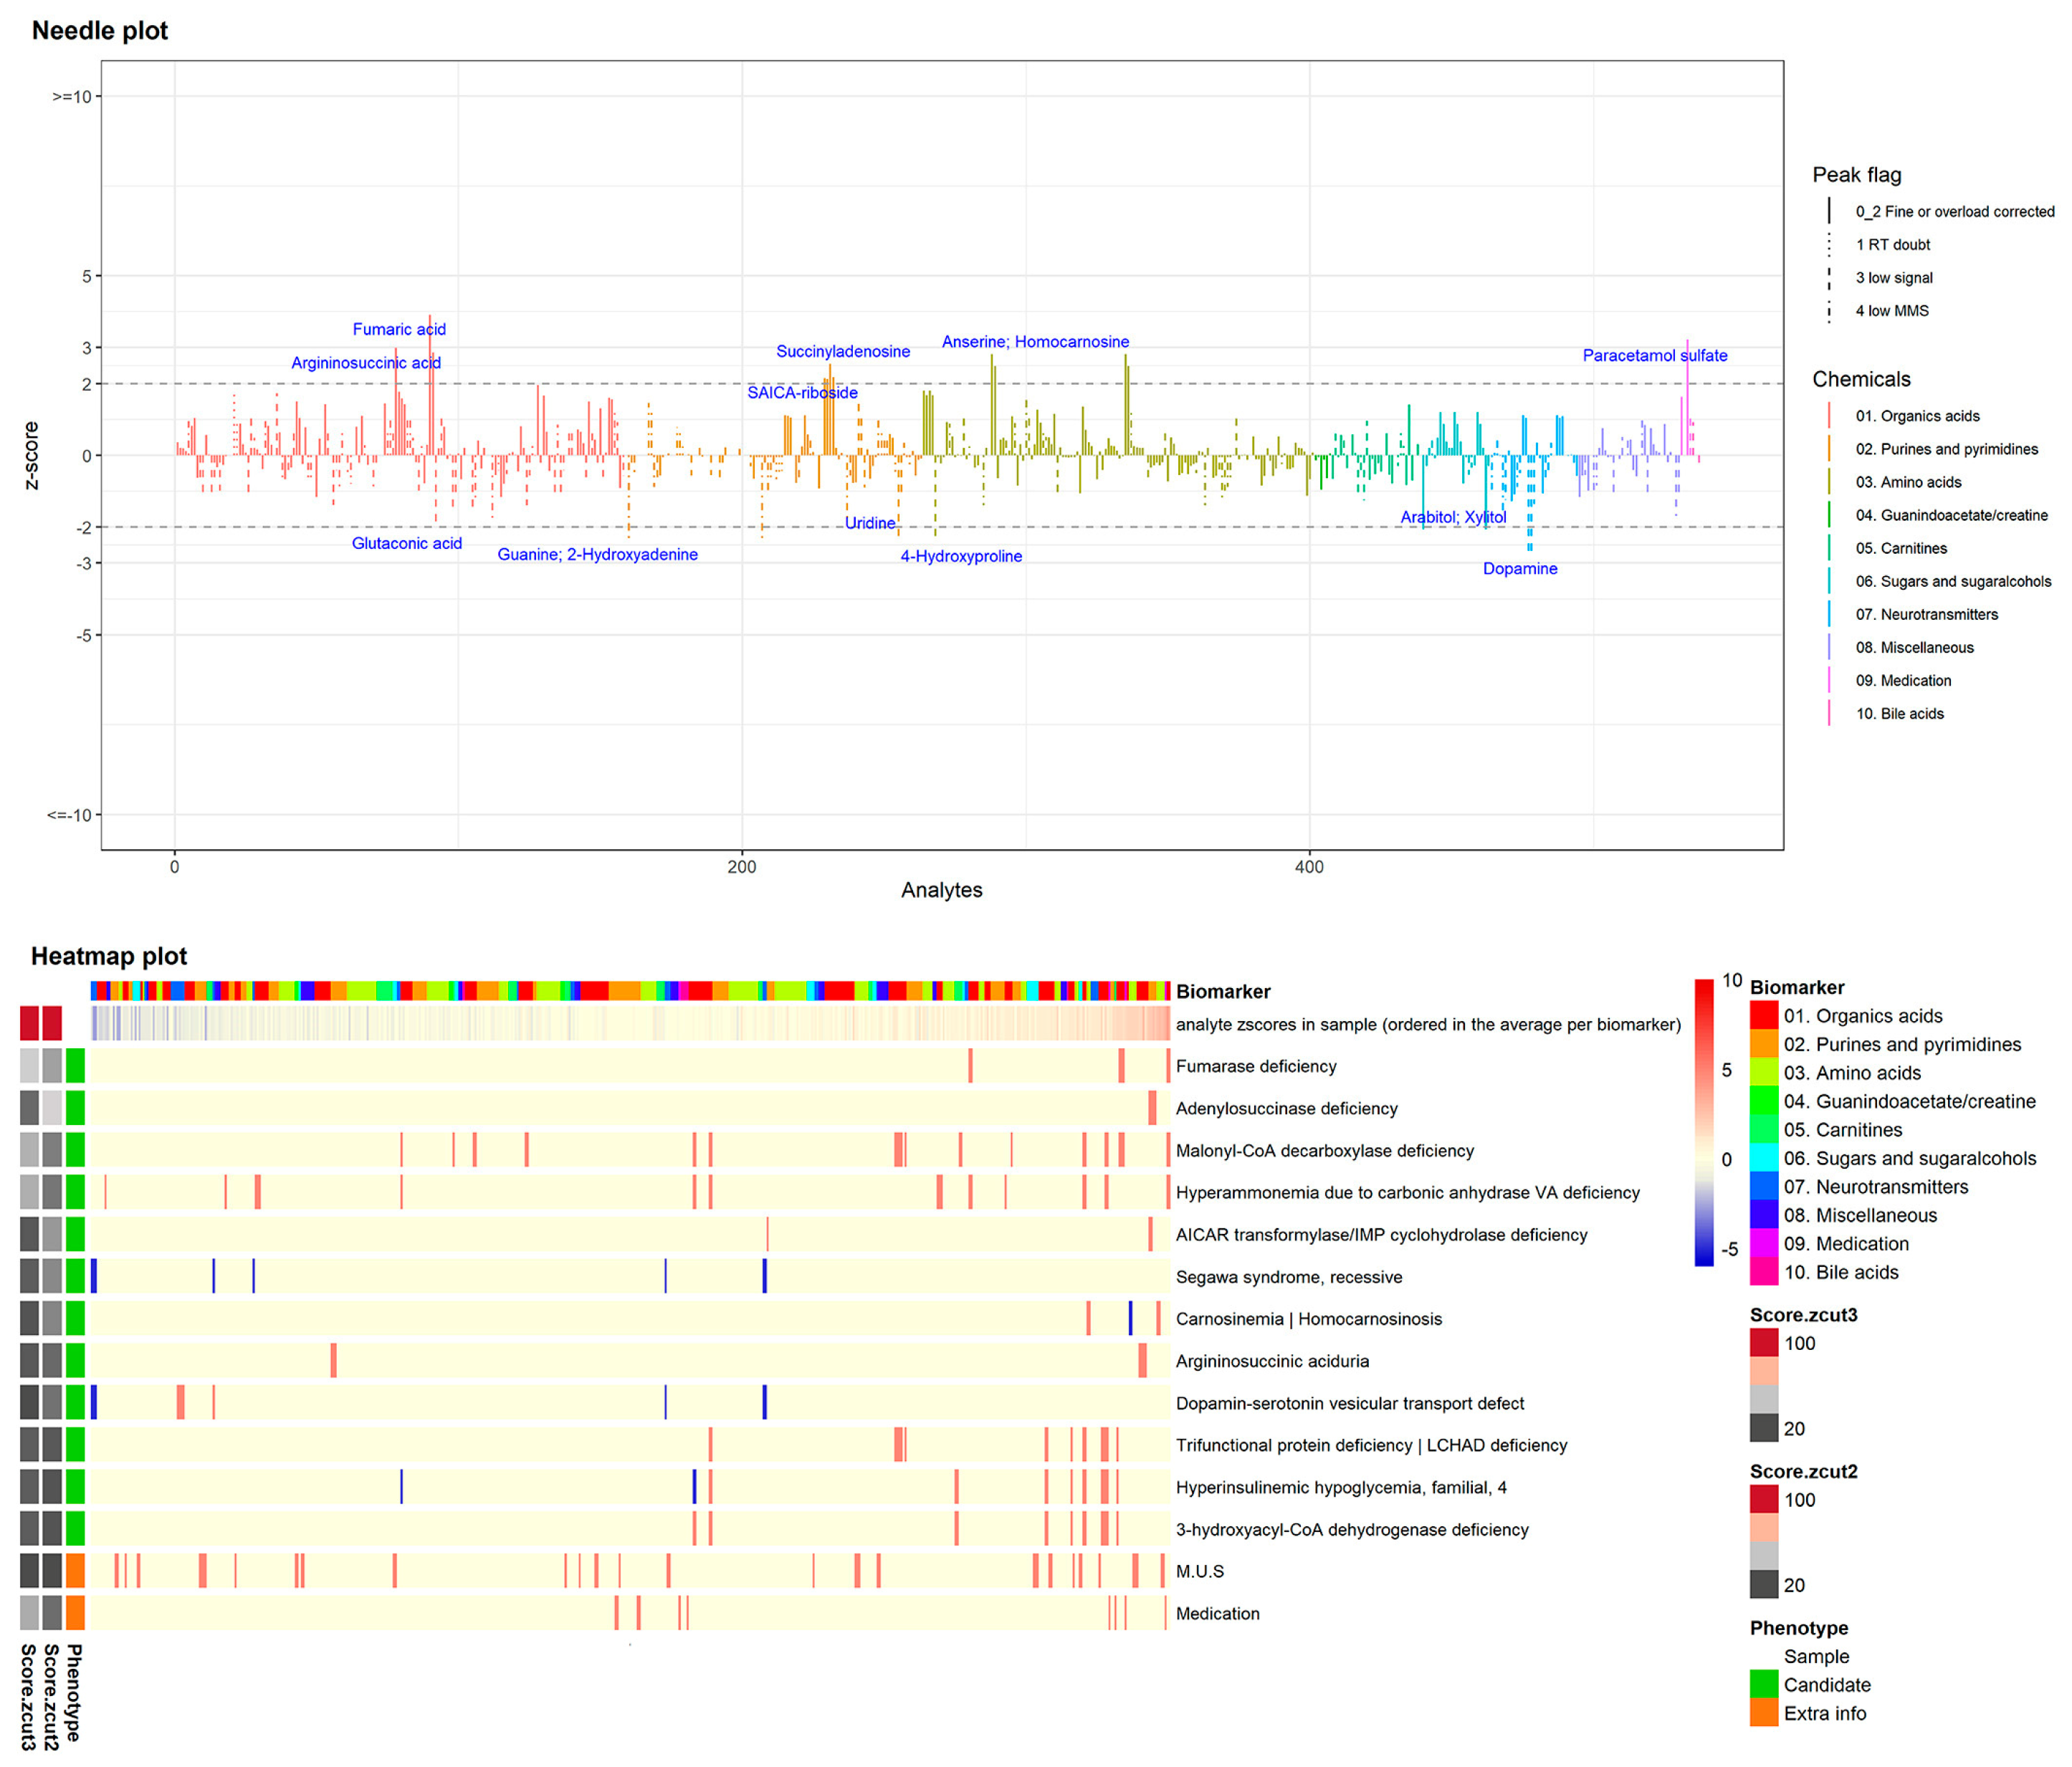
Task: Click the 06. Sugars and sugaralcohols chemicals legend entry
Action: point(1952,581)
